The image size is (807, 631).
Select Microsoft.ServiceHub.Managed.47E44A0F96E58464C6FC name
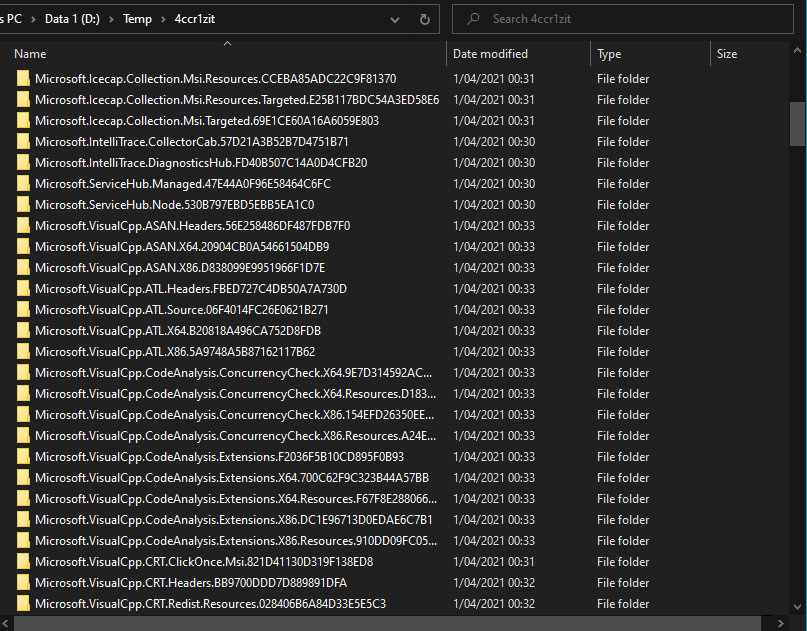click(183, 183)
